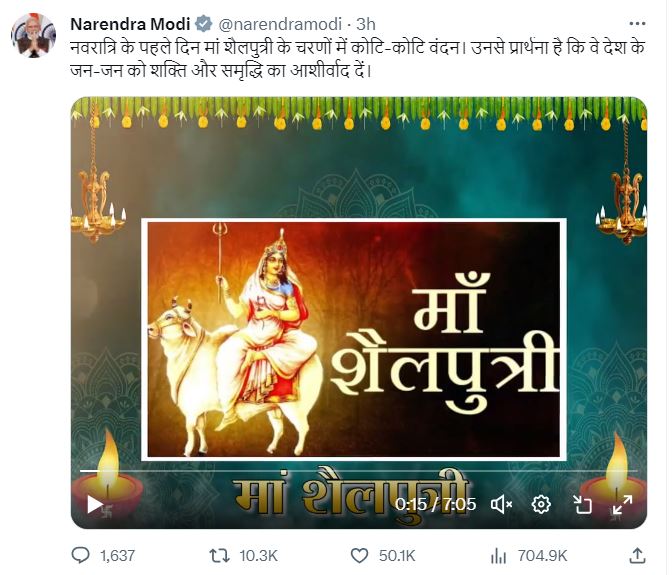The width and height of the screenshot is (672, 575).
Task: Open Narendra Modi's profile picture
Action: [33, 35]
